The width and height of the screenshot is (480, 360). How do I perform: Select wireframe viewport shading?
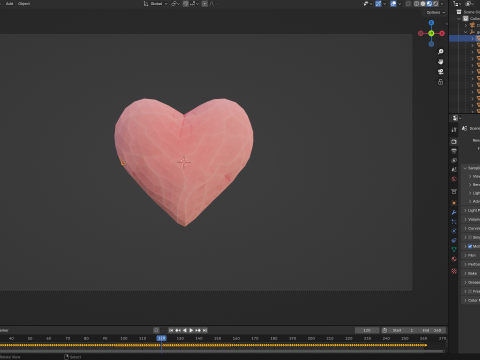[416, 4]
